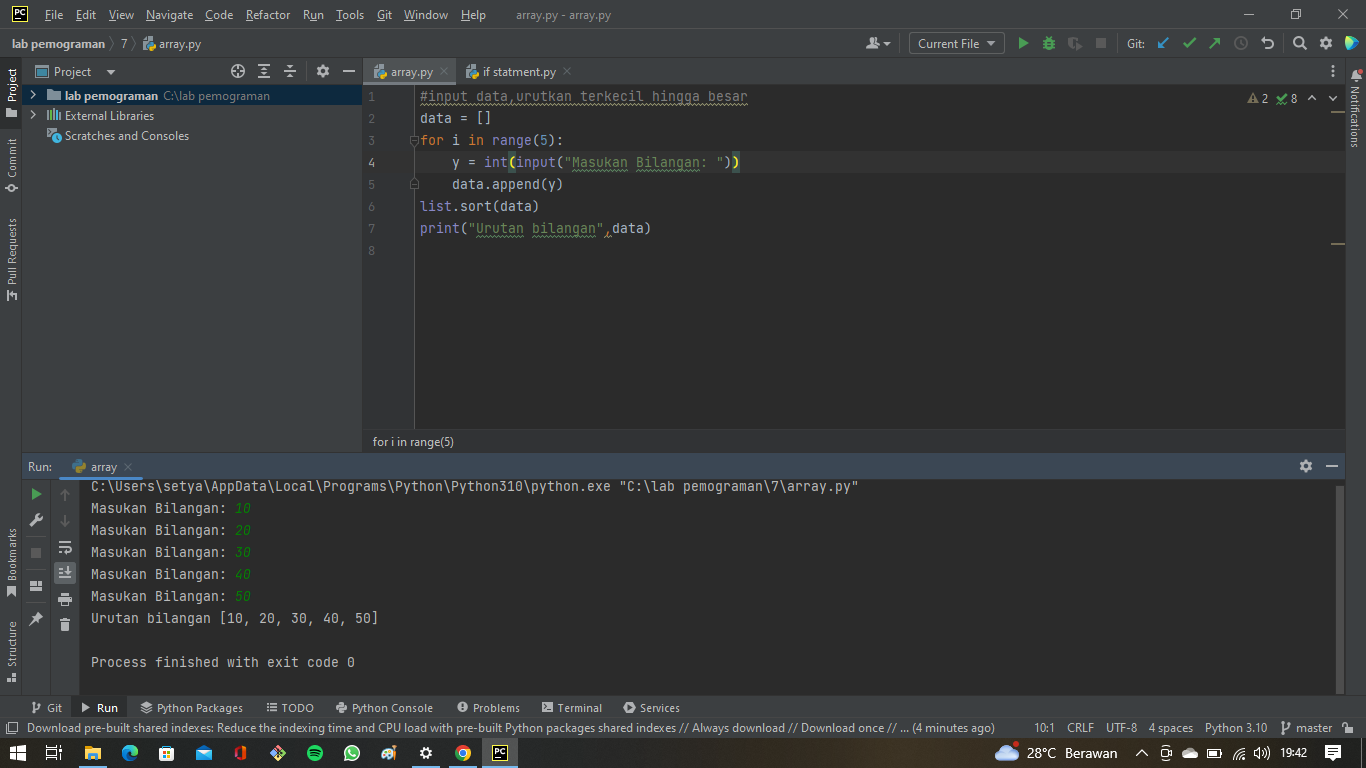This screenshot has width=1366, height=768.
Task: Change Python 3.10 interpreter in status bar
Action: pos(1236,728)
